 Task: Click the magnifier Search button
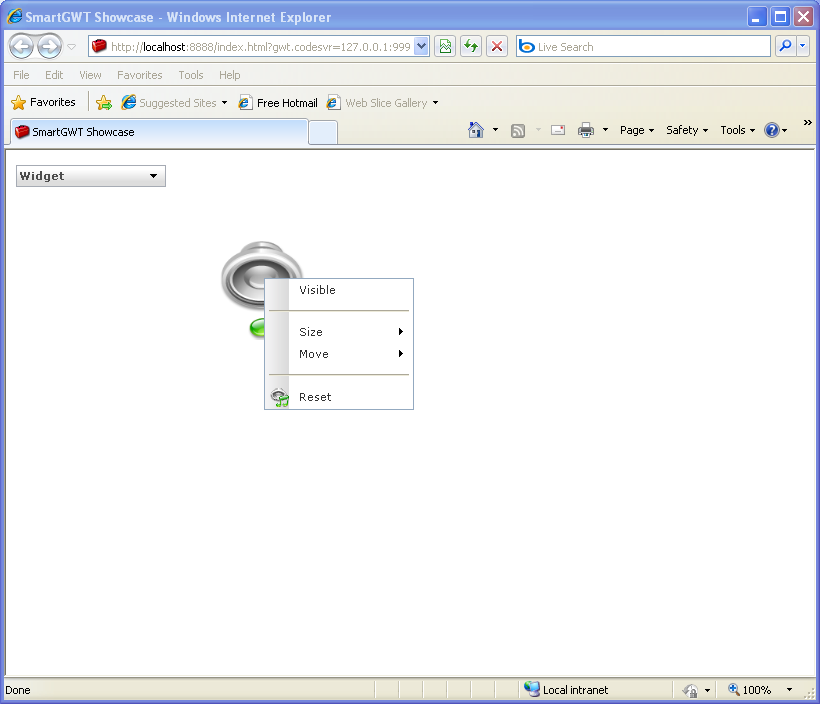point(785,47)
